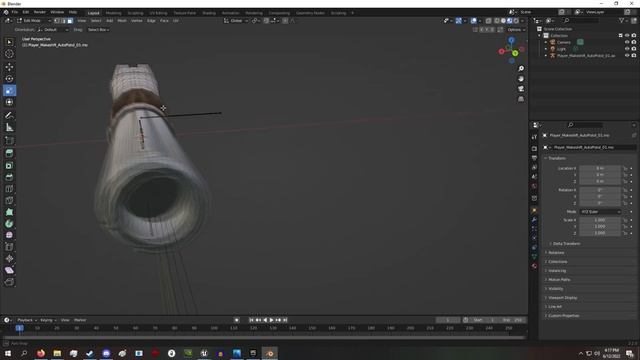Select the Rotate tool
Image resolution: width=640 pixels, height=360 pixels.
(9, 79)
